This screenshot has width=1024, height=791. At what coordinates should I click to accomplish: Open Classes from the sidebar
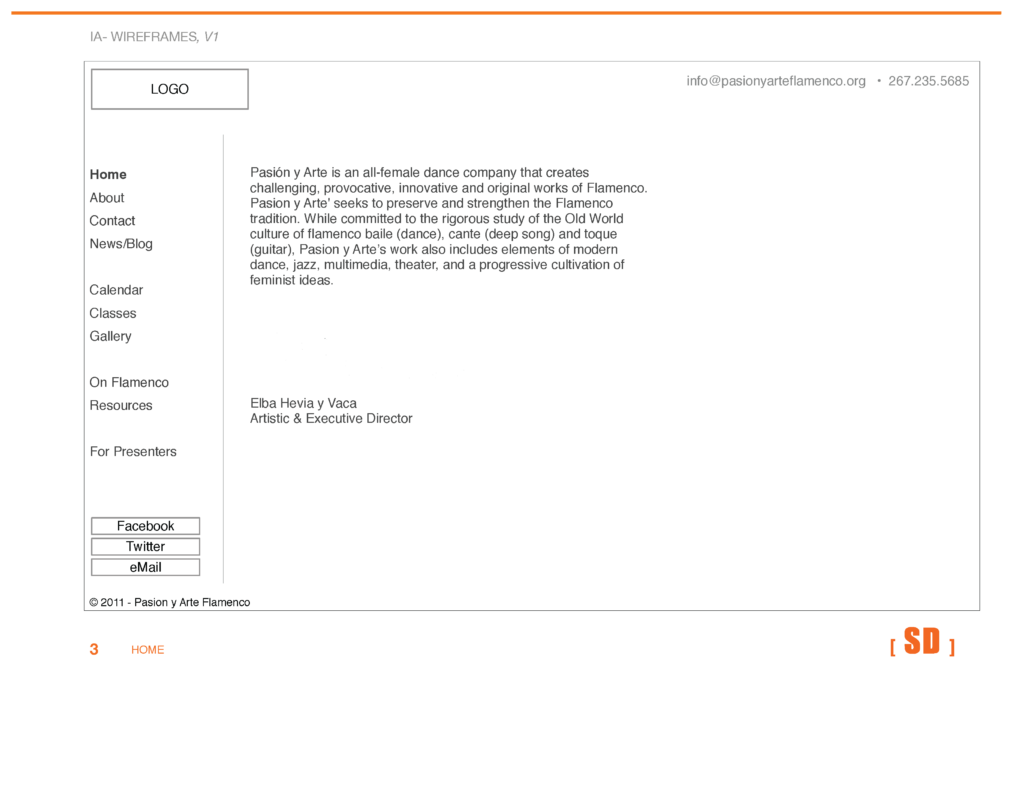(x=113, y=313)
